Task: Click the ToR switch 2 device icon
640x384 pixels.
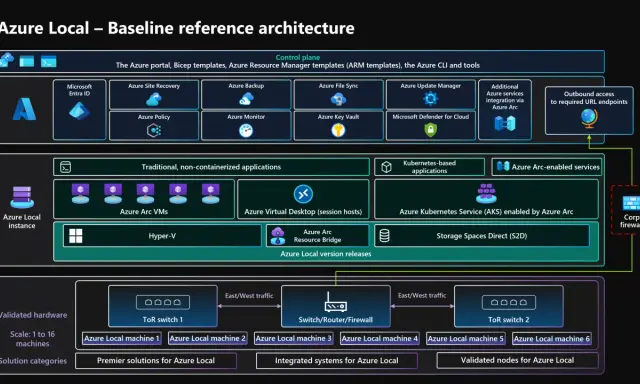Action: point(509,302)
